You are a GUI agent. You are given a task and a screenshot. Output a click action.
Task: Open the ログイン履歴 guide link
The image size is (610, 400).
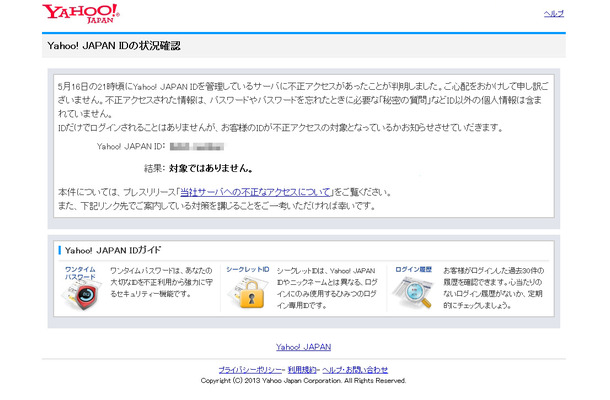click(x=414, y=269)
